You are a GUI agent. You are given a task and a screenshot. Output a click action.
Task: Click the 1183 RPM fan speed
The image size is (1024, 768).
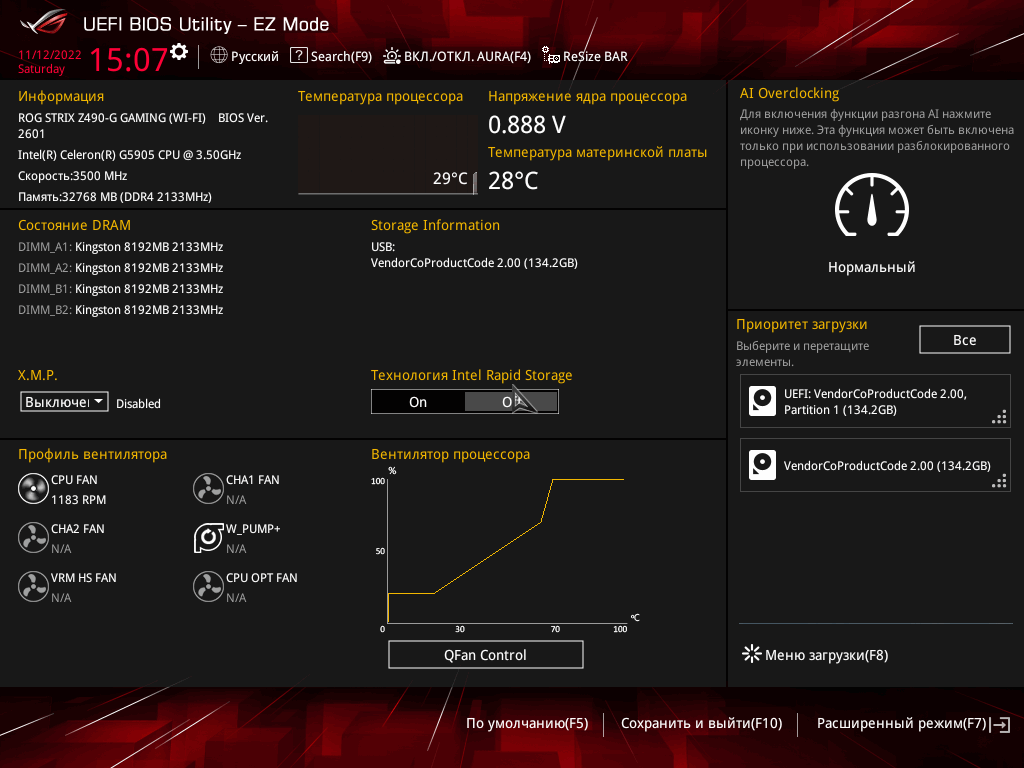coord(78,500)
